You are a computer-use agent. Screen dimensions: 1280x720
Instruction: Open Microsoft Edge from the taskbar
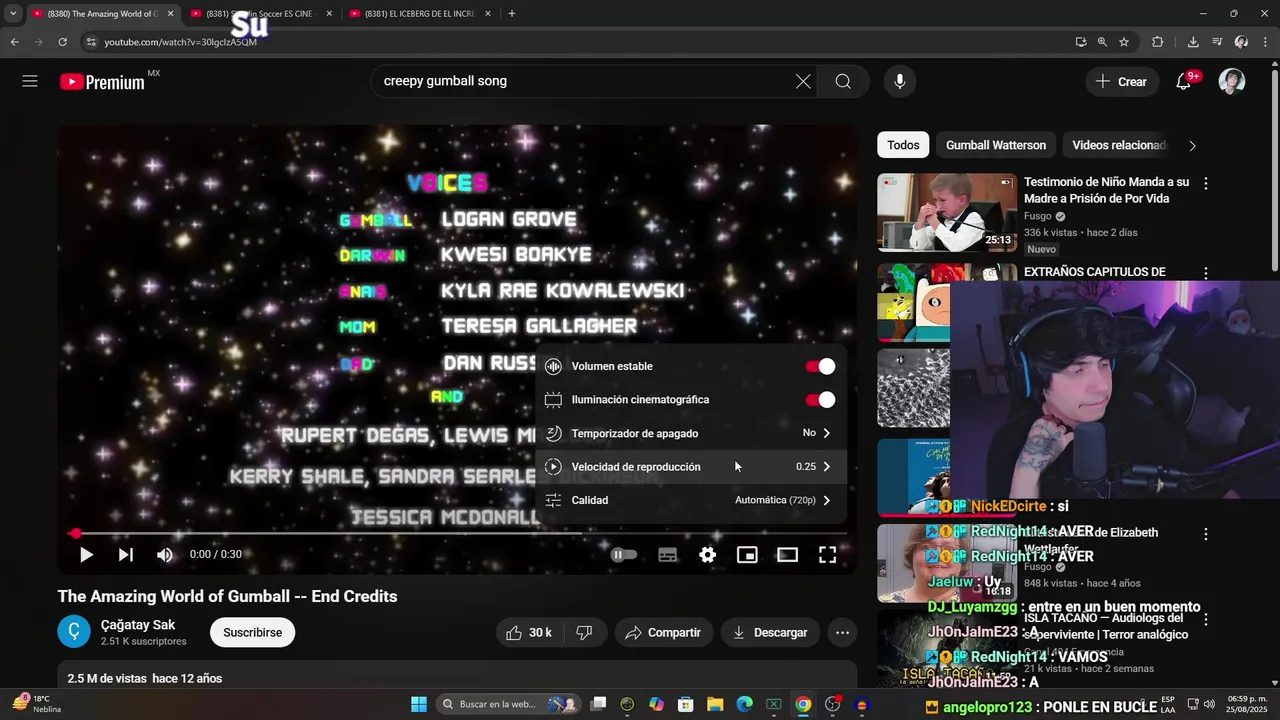pyautogui.click(x=744, y=704)
